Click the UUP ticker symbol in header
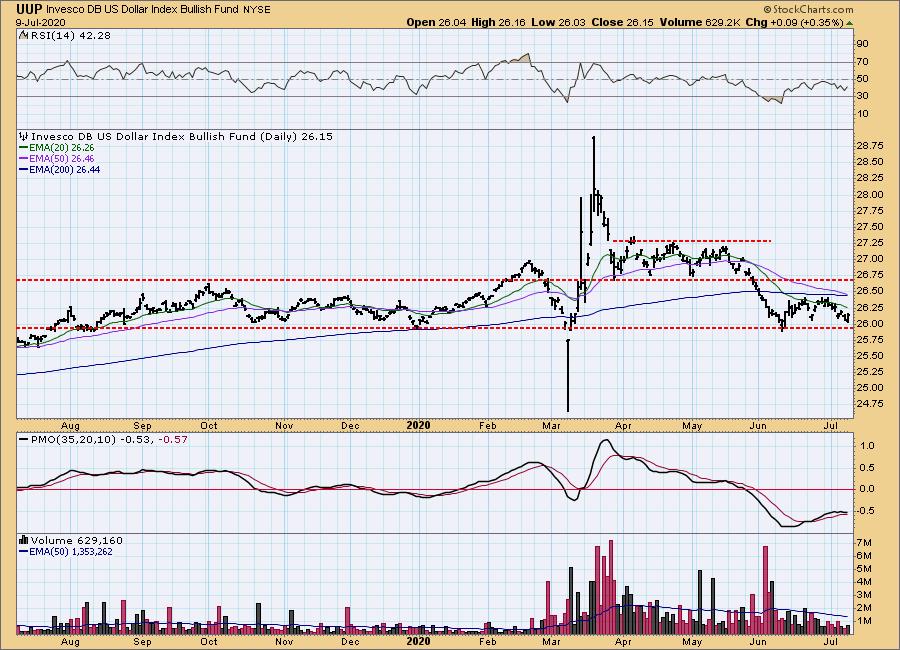Screen dimensions: 900x650 point(29,9)
